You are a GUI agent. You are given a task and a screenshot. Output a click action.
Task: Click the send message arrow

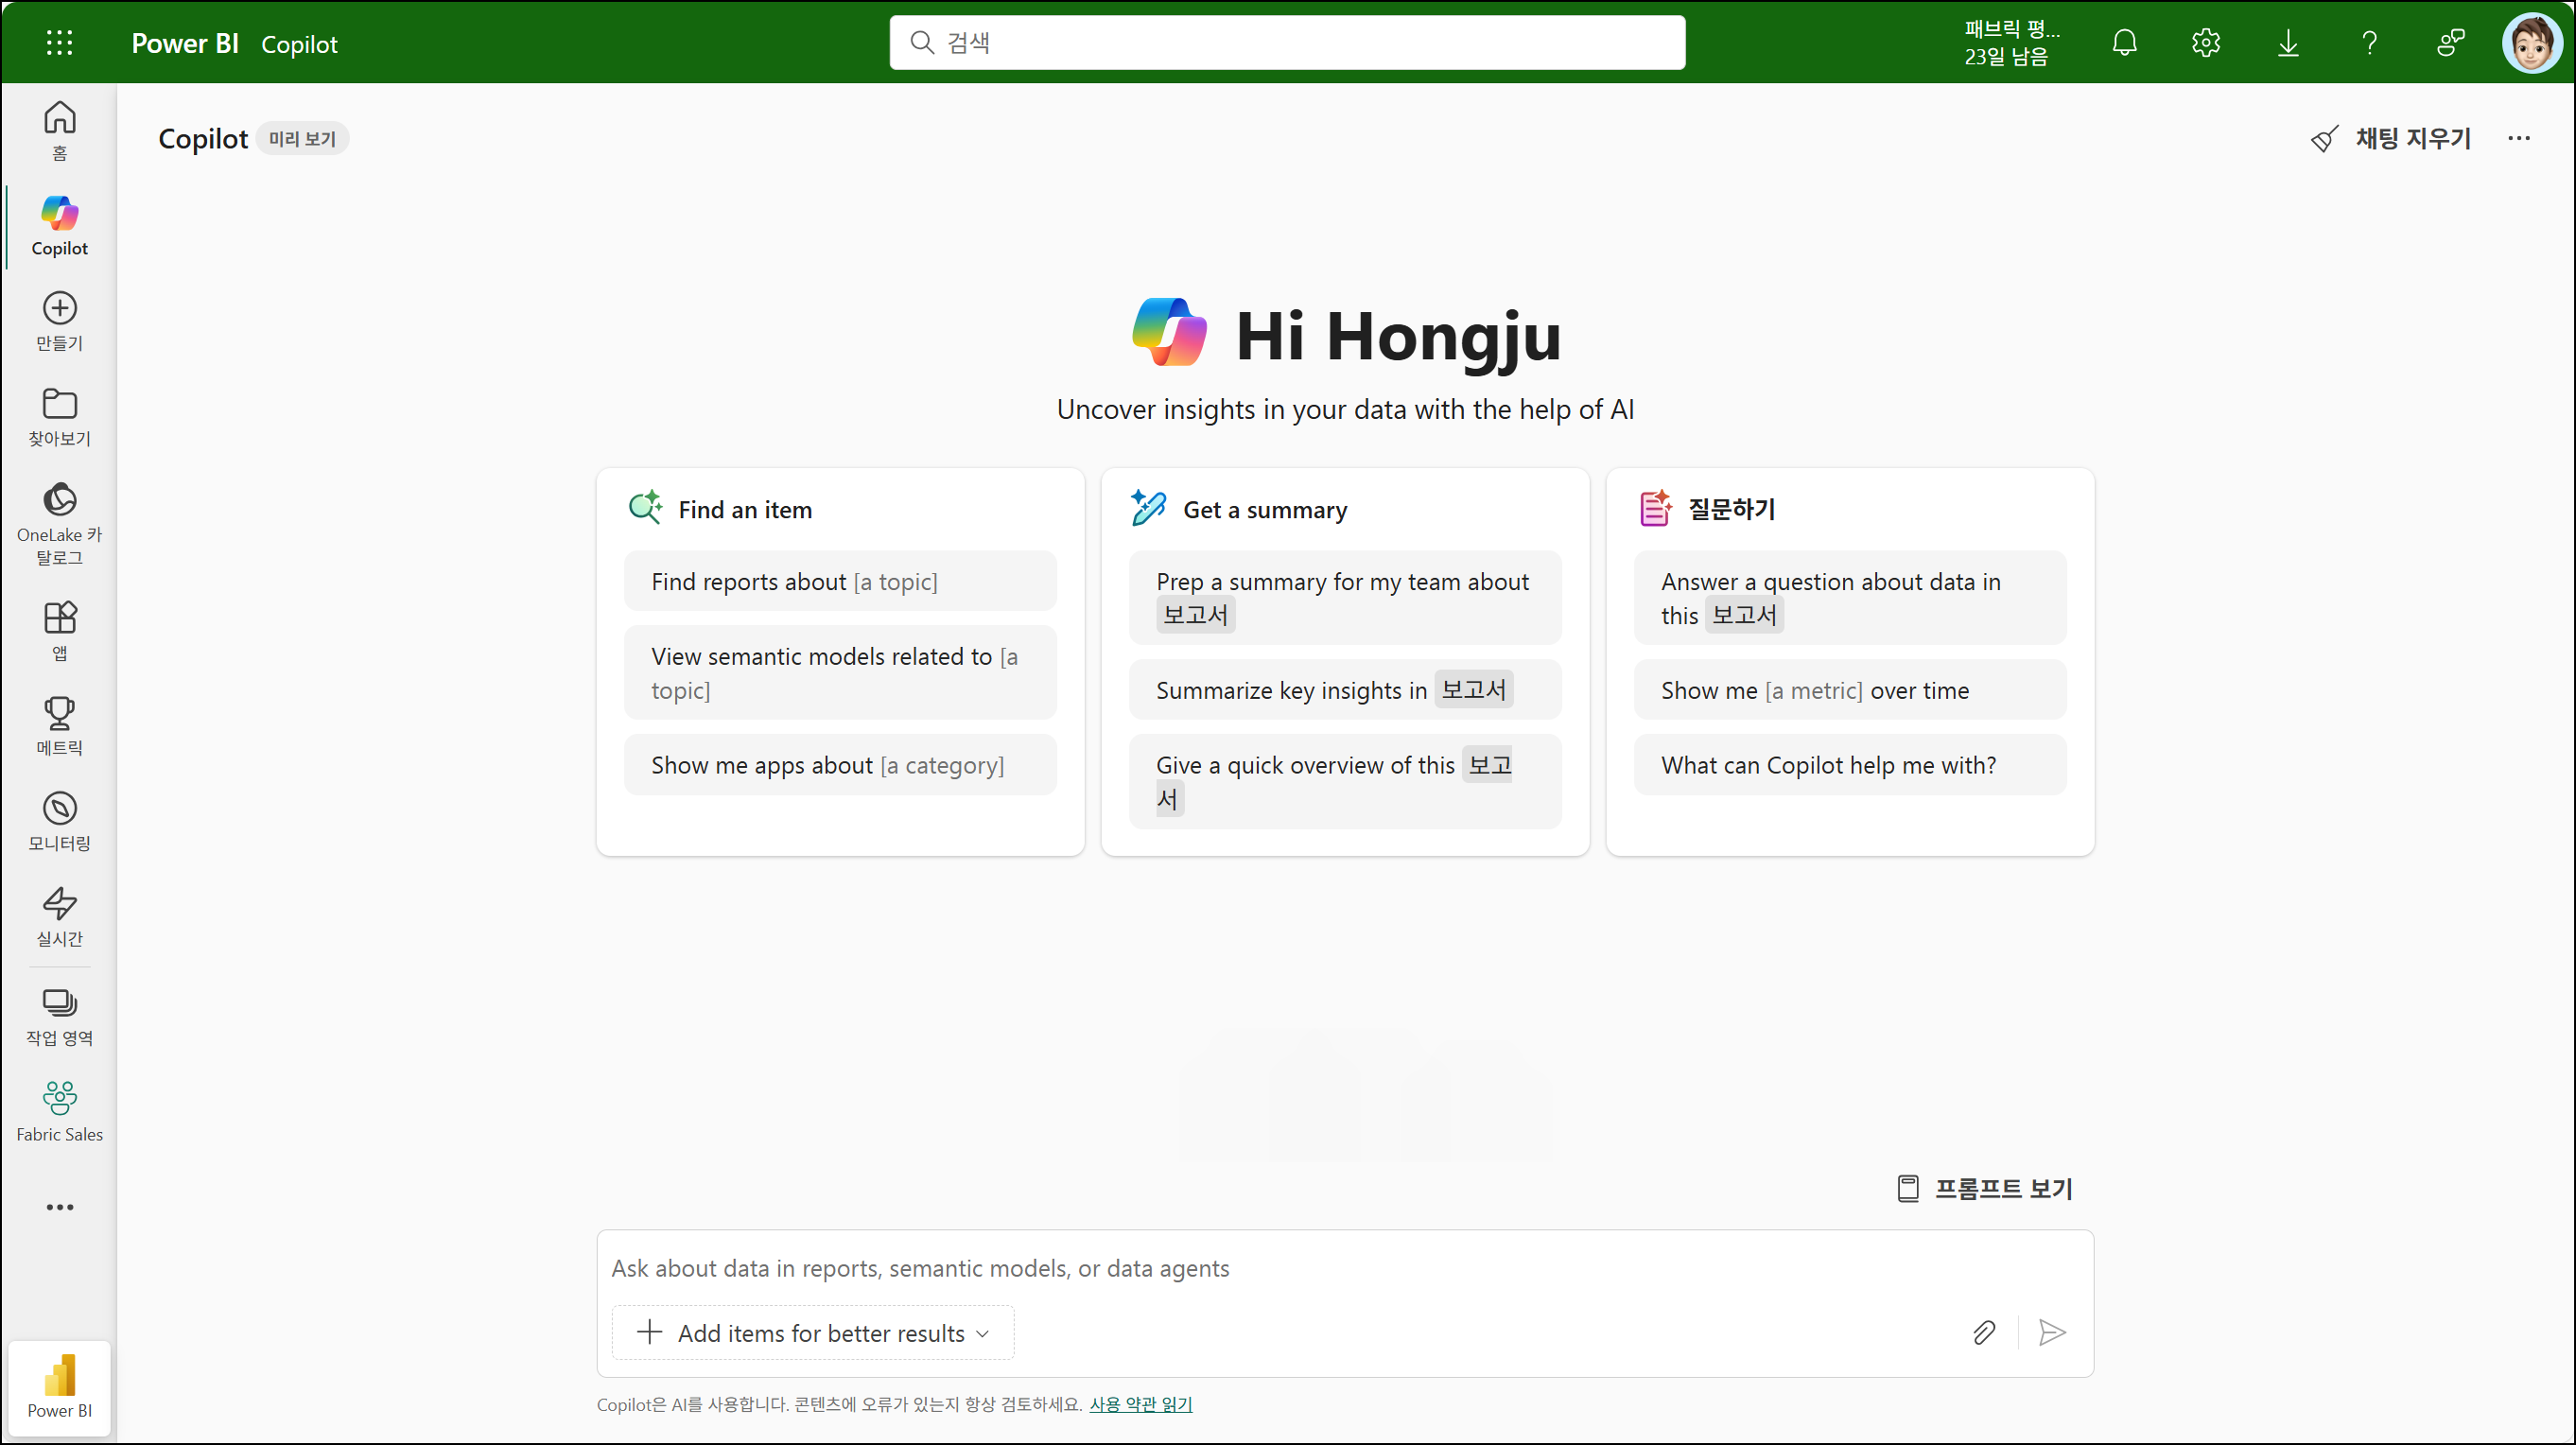(2052, 1332)
